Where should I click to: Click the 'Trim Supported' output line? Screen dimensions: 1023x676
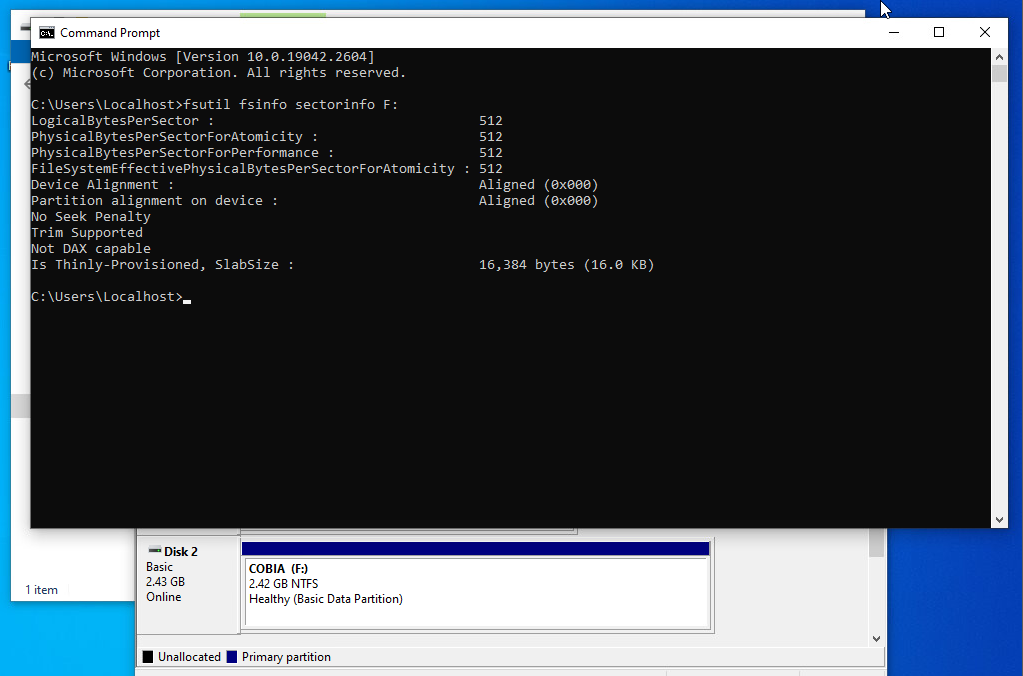[x=87, y=233]
